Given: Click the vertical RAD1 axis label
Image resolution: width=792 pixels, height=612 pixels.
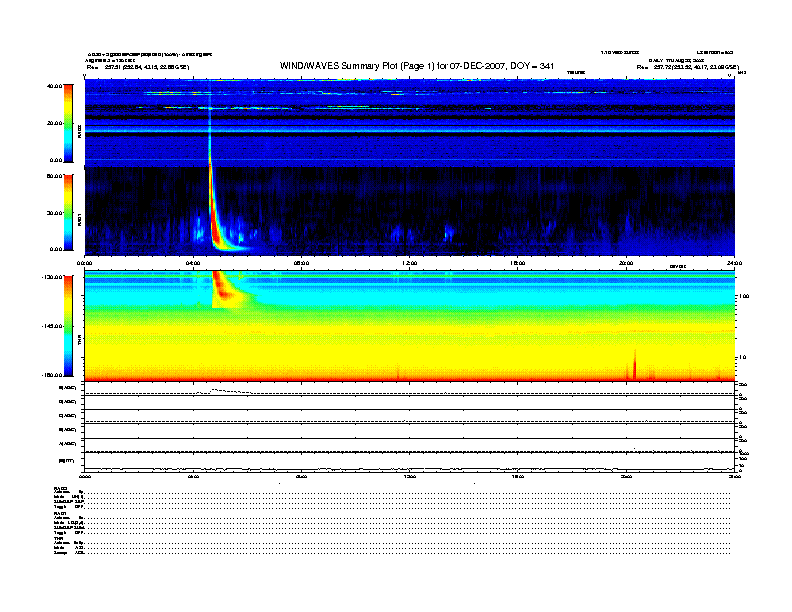Looking at the screenshot, I should tap(79, 219).
